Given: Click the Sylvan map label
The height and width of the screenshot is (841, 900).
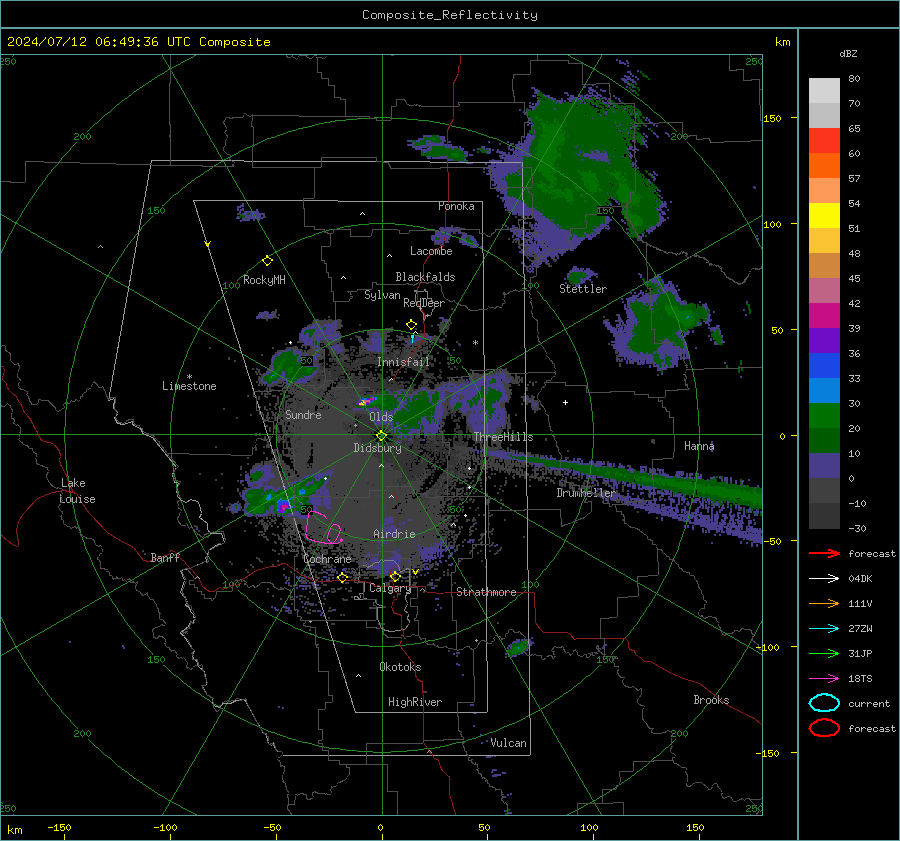Looking at the screenshot, I should coord(382,295).
